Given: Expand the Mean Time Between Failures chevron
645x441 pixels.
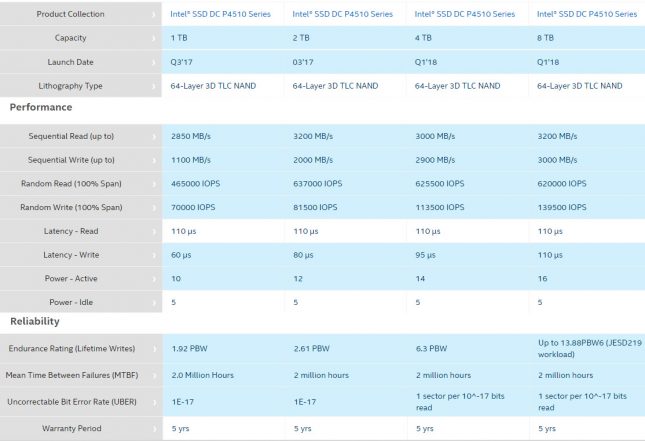Looking at the screenshot, I should point(154,376).
